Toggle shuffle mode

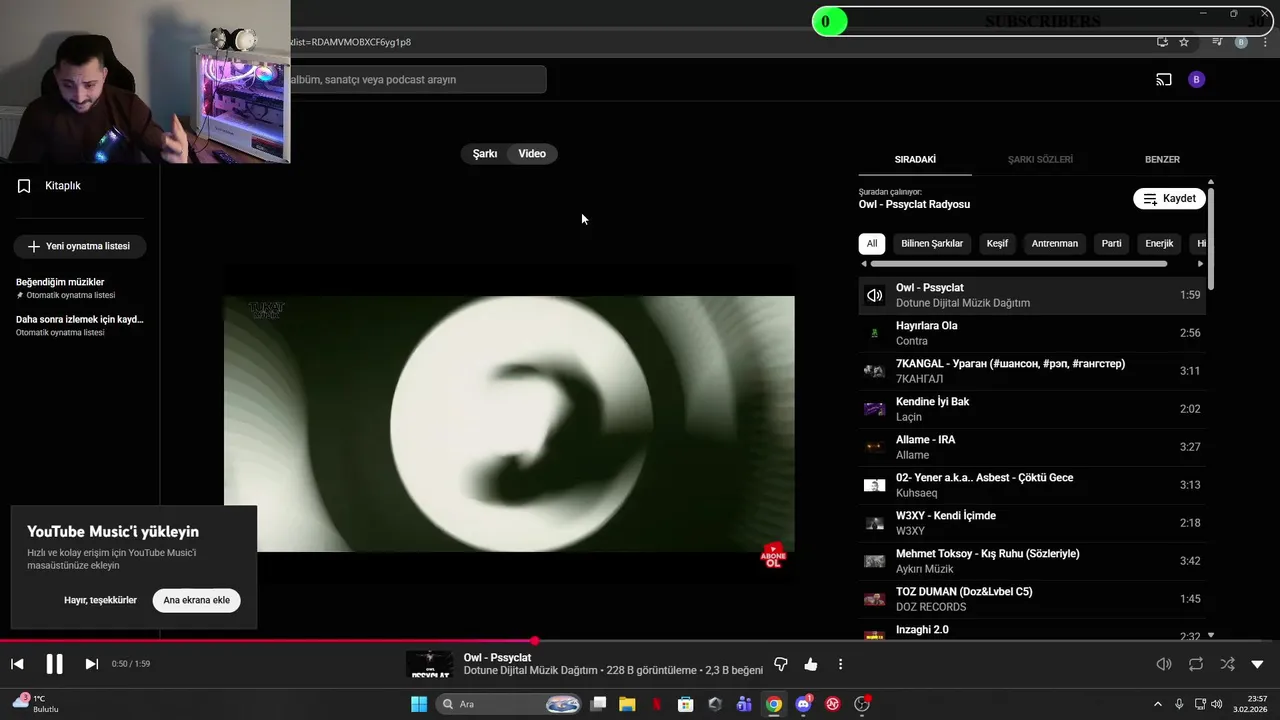click(1227, 664)
